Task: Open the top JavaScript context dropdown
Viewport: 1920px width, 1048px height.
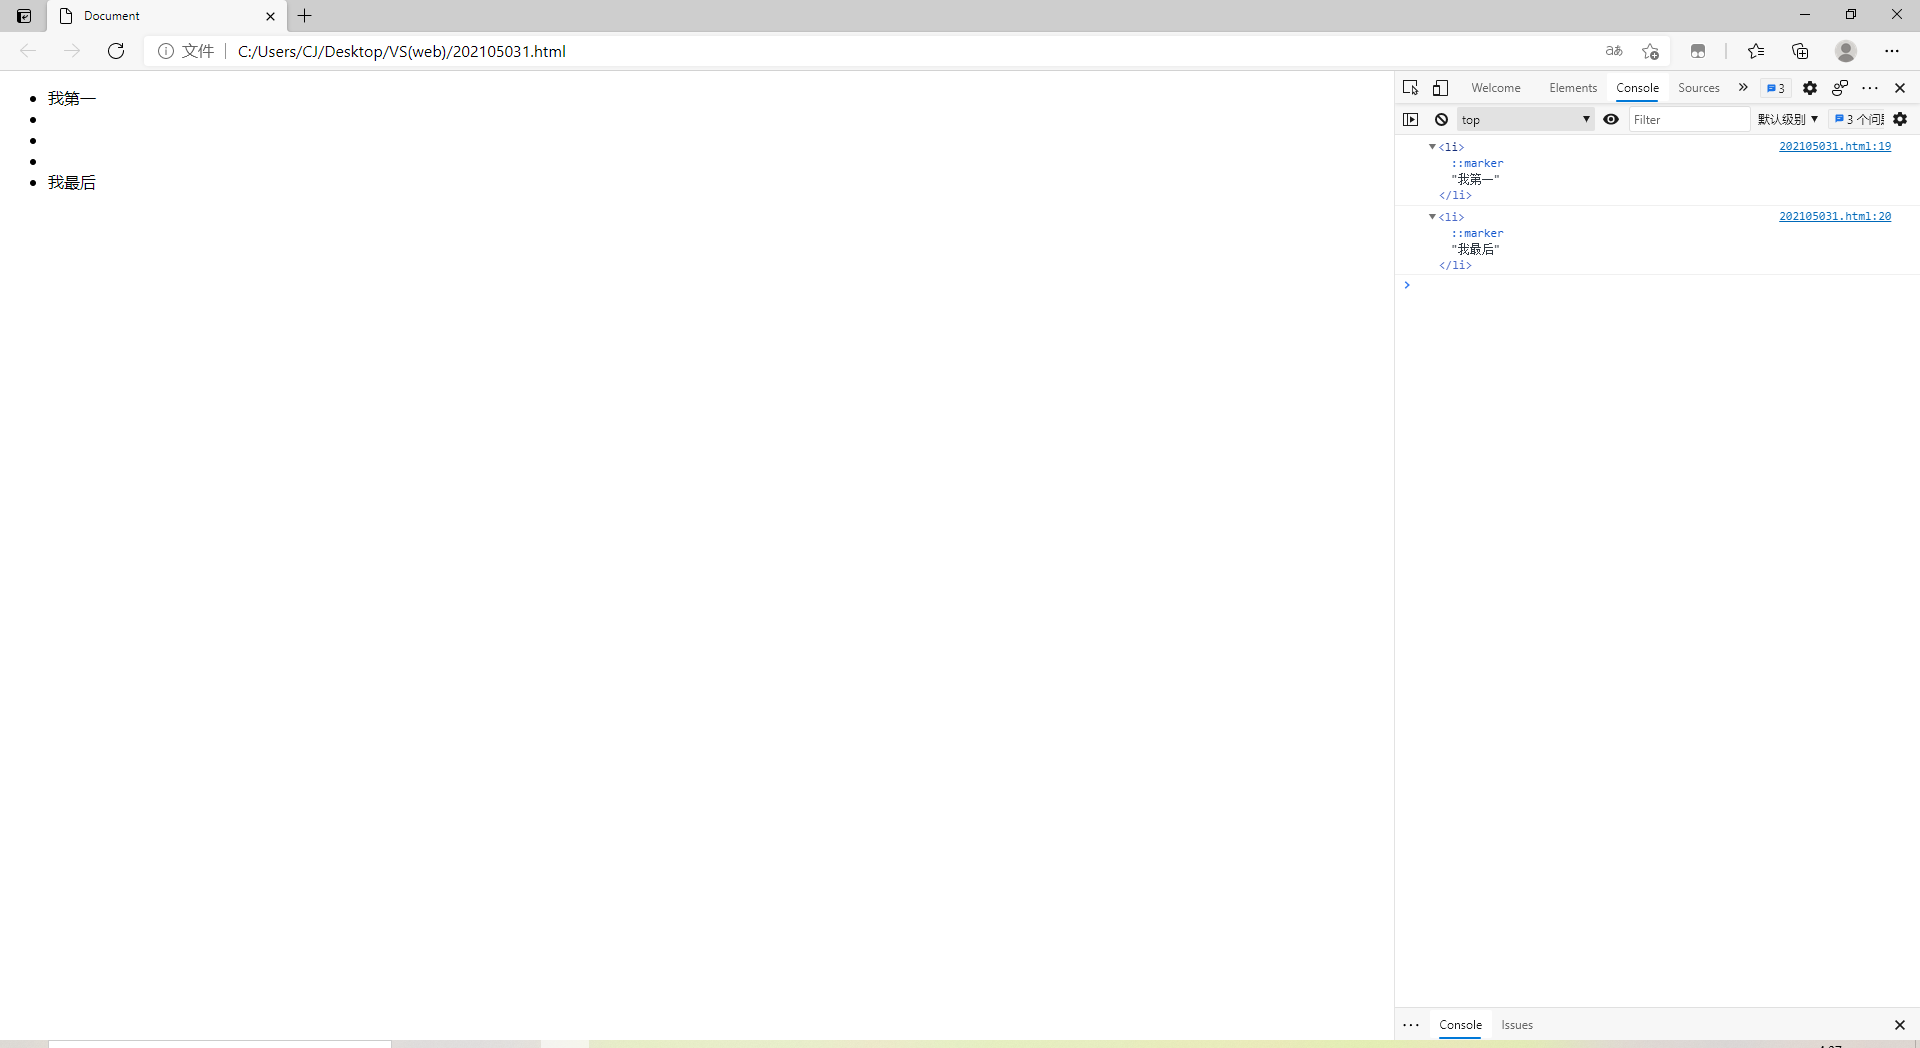Action: [1525, 119]
